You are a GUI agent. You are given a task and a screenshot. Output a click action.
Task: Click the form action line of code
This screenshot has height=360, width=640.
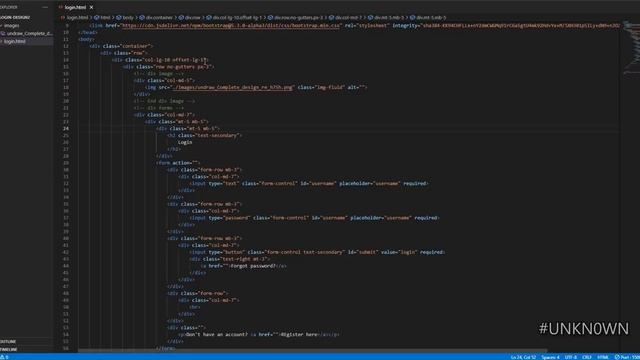178,163
